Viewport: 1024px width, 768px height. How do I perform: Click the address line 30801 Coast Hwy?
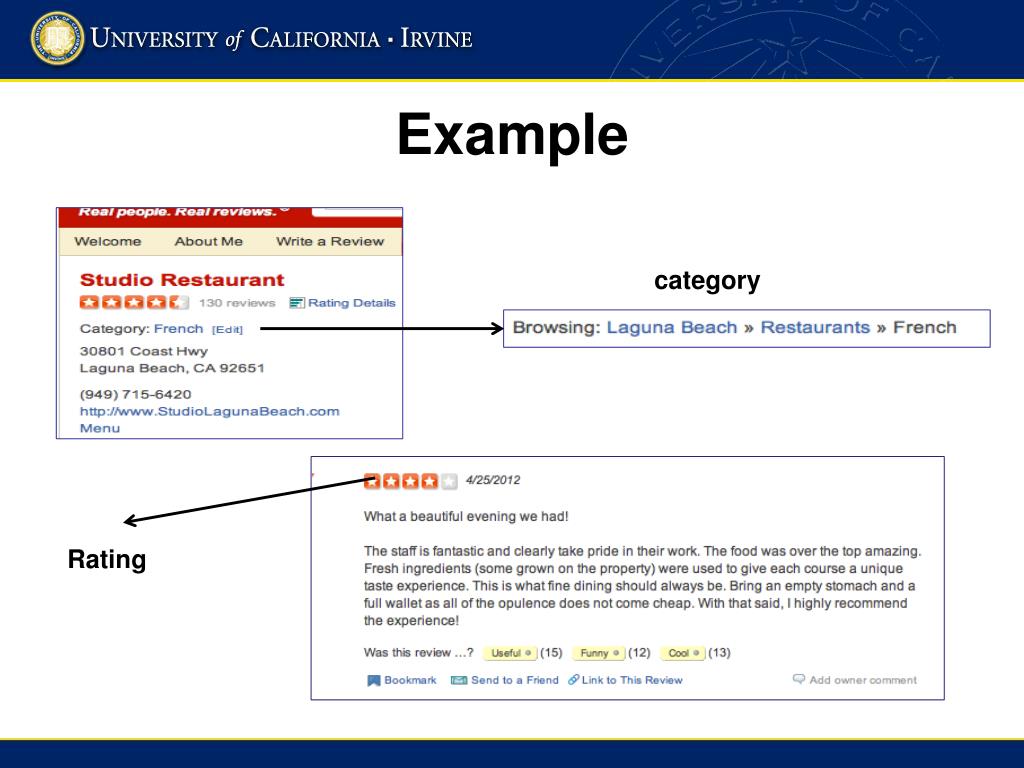[x=144, y=351]
